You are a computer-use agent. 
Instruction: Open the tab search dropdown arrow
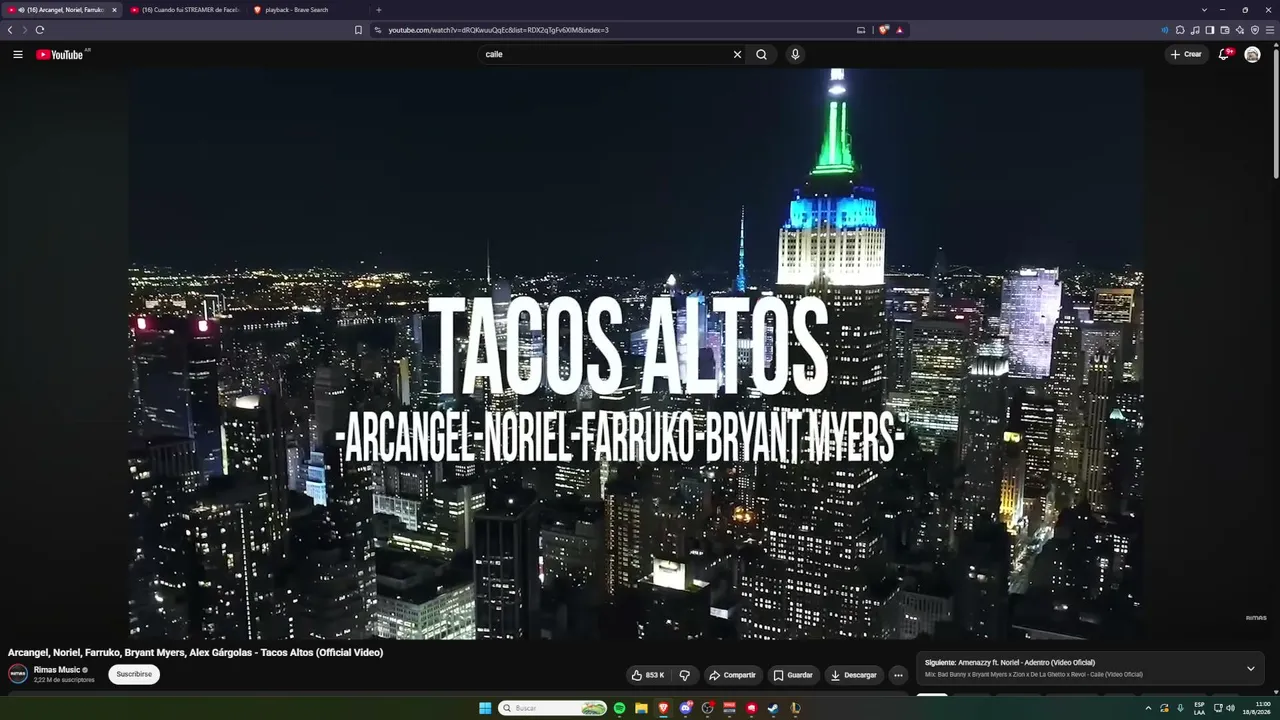click(x=1204, y=10)
